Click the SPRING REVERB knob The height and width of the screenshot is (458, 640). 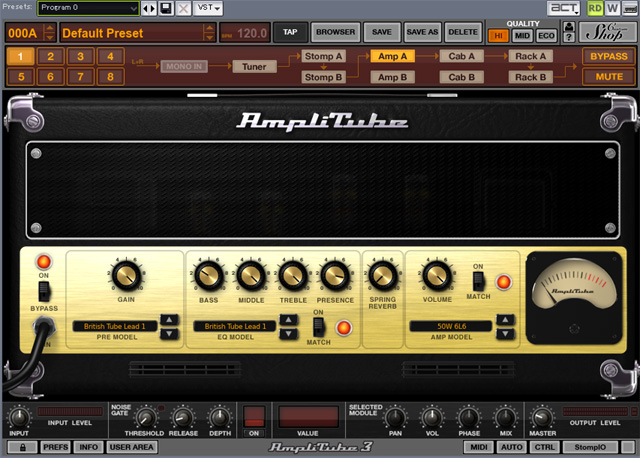pyautogui.click(x=383, y=276)
